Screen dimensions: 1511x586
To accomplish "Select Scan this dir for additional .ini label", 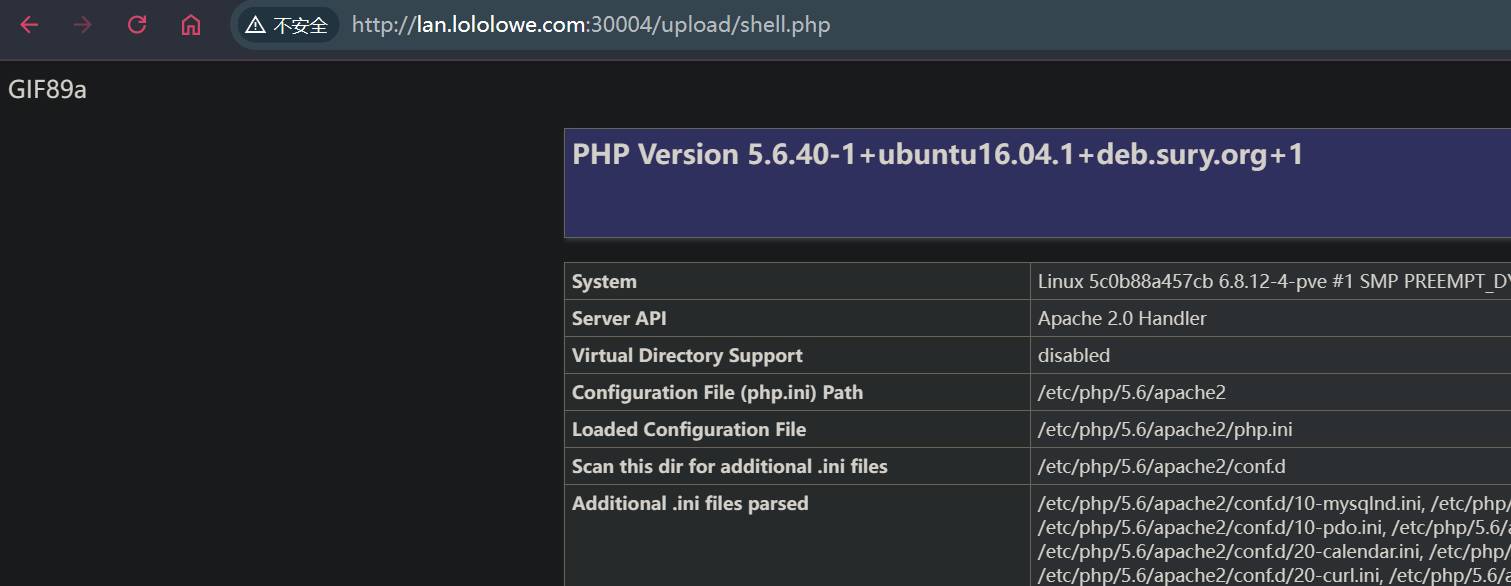I will [x=729, y=467].
